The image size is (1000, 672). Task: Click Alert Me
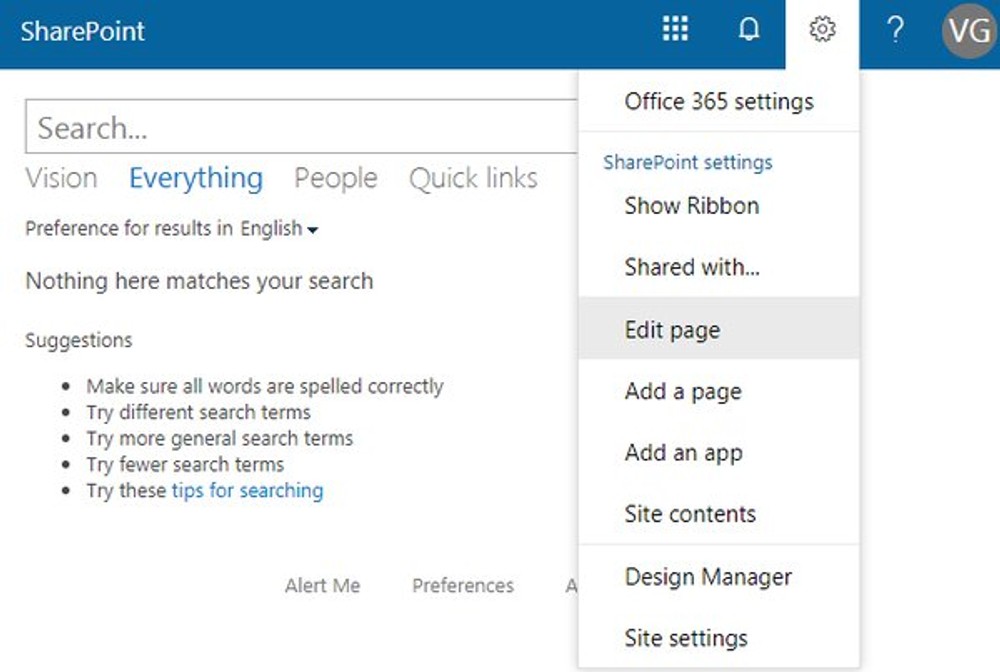coord(322,586)
